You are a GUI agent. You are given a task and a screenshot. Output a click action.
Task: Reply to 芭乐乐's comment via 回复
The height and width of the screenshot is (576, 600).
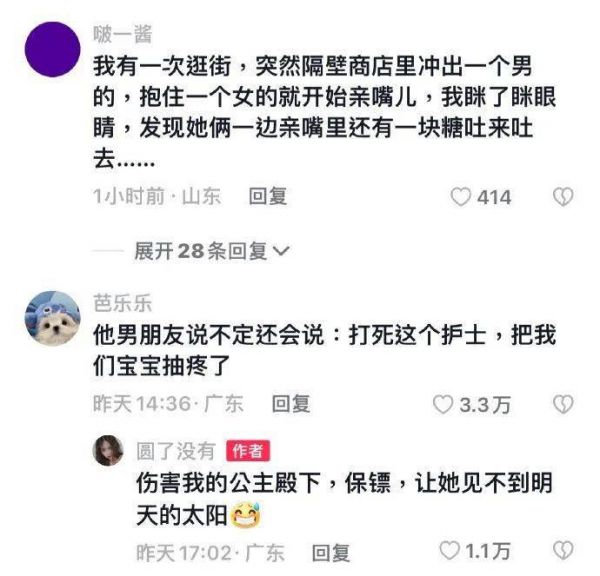290,404
